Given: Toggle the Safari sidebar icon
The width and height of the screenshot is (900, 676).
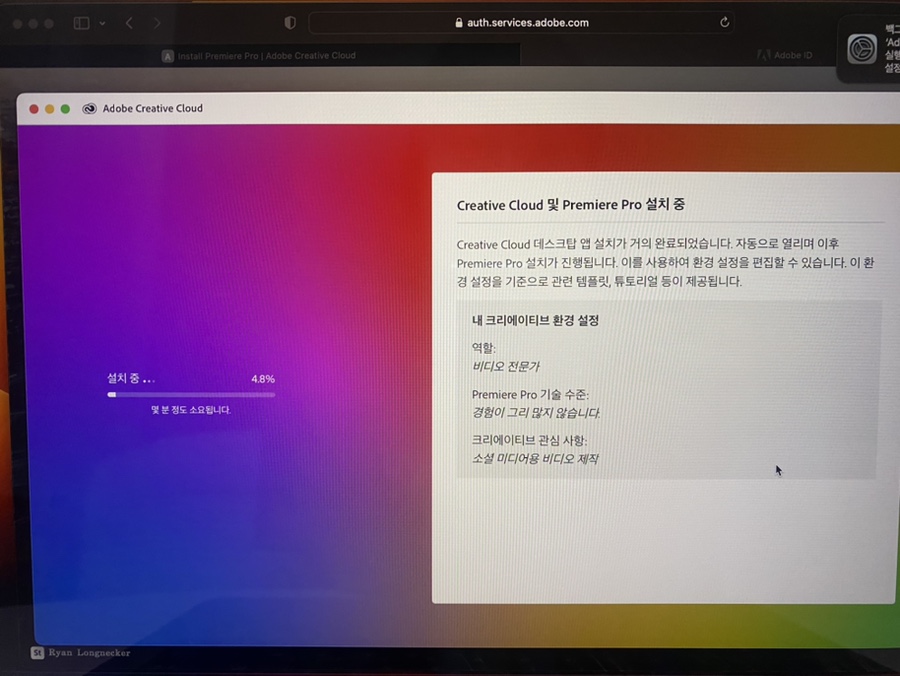Looking at the screenshot, I should [82, 23].
